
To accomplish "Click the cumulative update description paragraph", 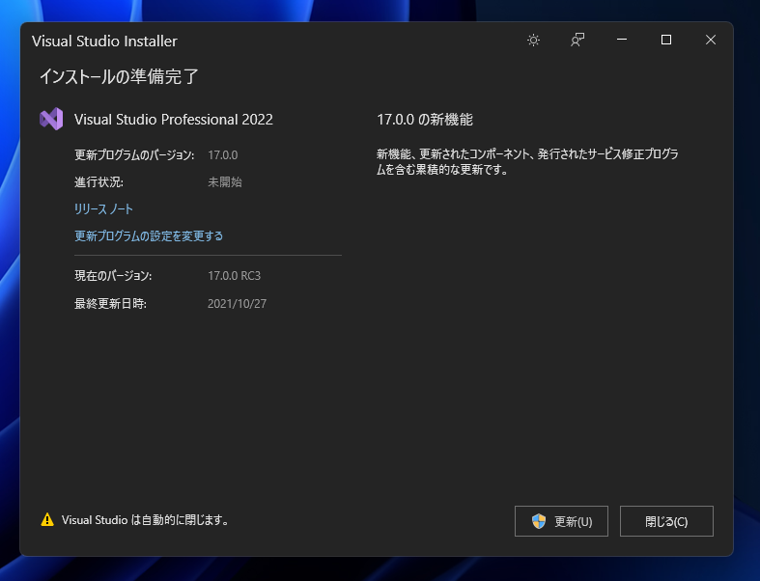I will pos(527,162).
